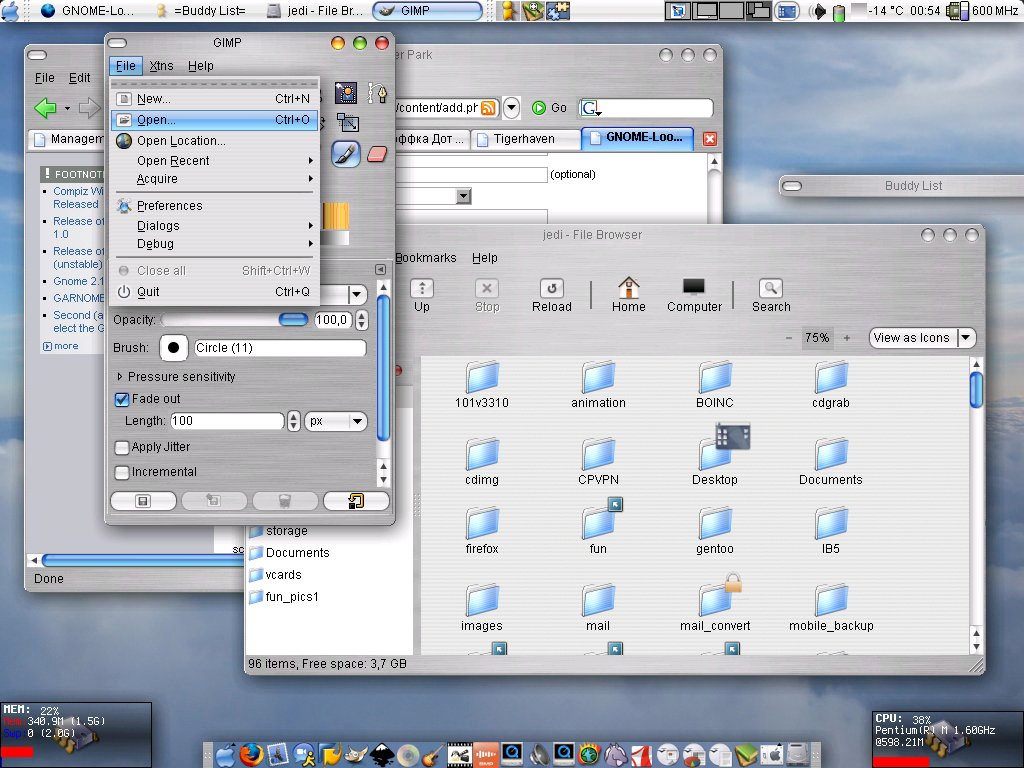Click the orange RSS feed icon in address bar
1024x768 pixels.
(488, 108)
